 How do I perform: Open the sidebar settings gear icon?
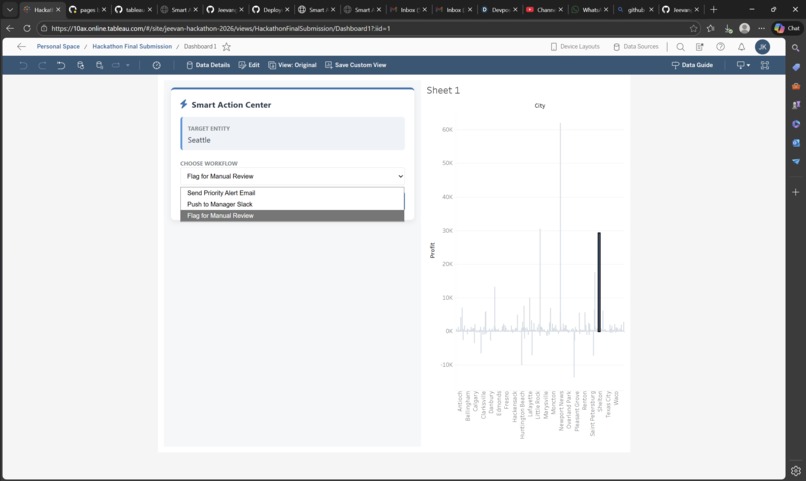(x=796, y=471)
